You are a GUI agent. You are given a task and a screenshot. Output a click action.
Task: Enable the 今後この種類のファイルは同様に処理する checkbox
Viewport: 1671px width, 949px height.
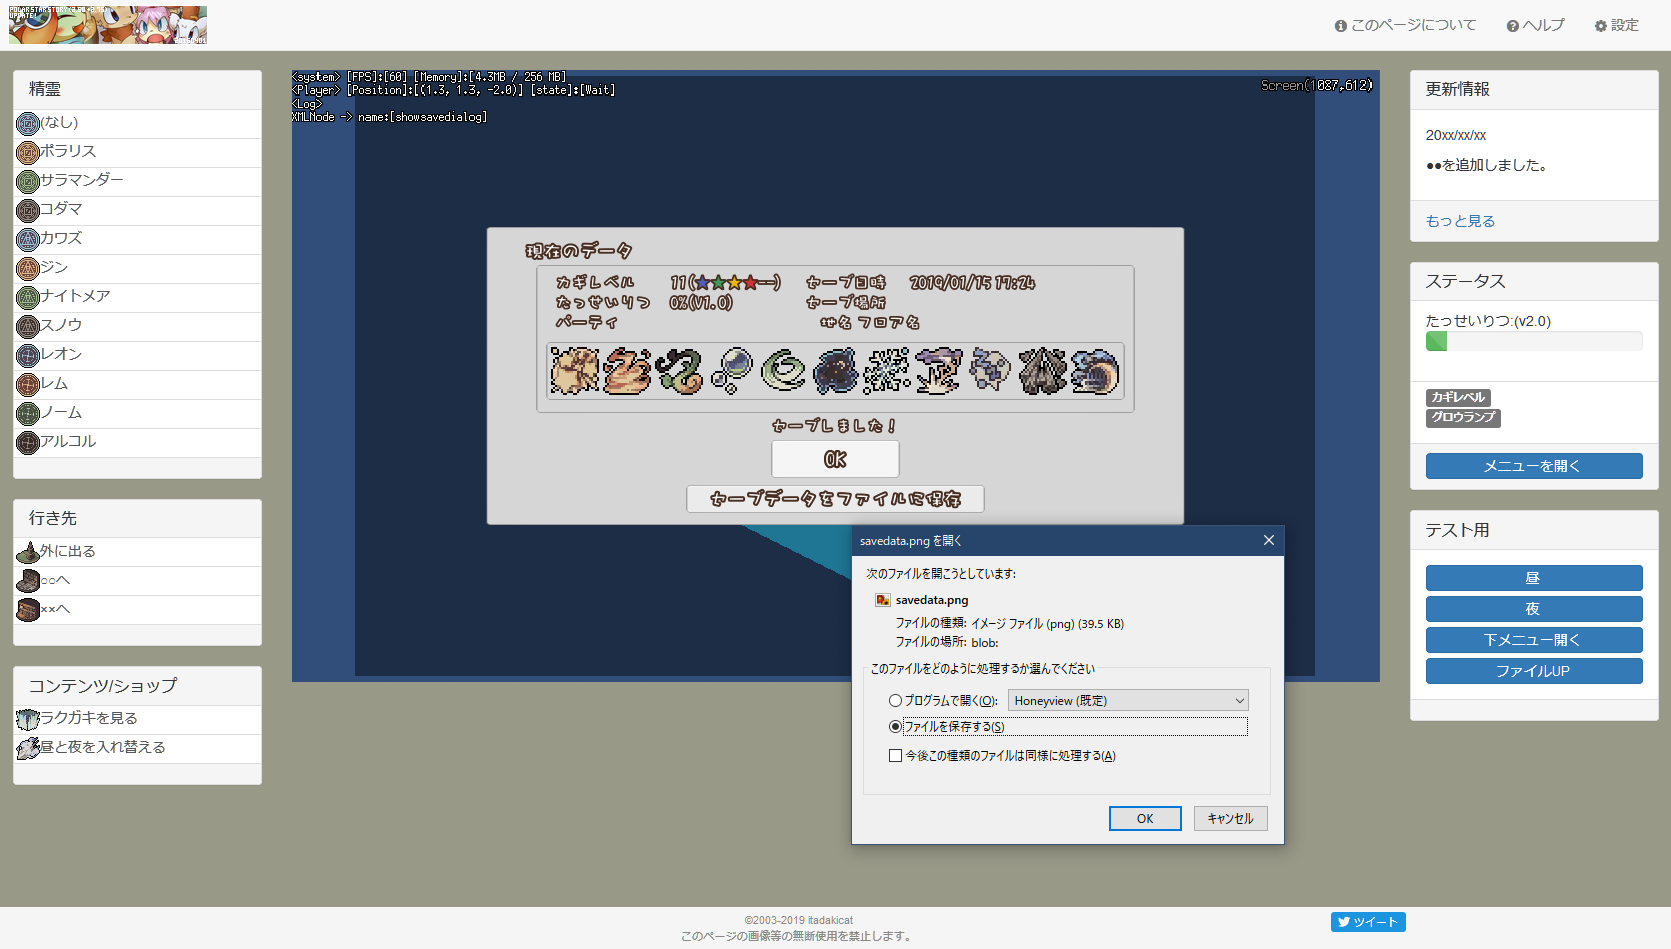895,756
